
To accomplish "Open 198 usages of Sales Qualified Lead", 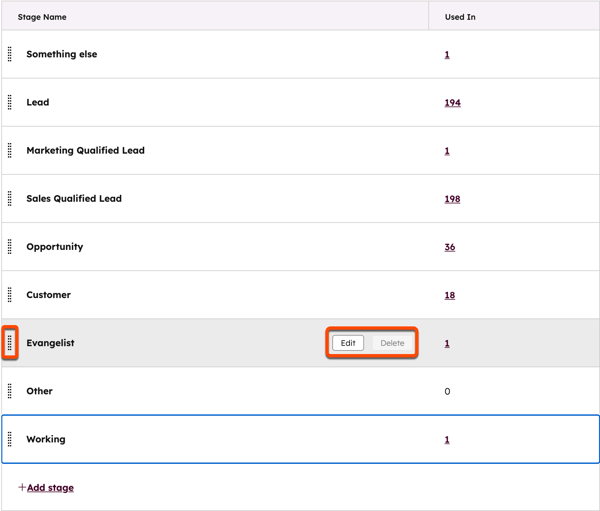I will [x=452, y=199].
